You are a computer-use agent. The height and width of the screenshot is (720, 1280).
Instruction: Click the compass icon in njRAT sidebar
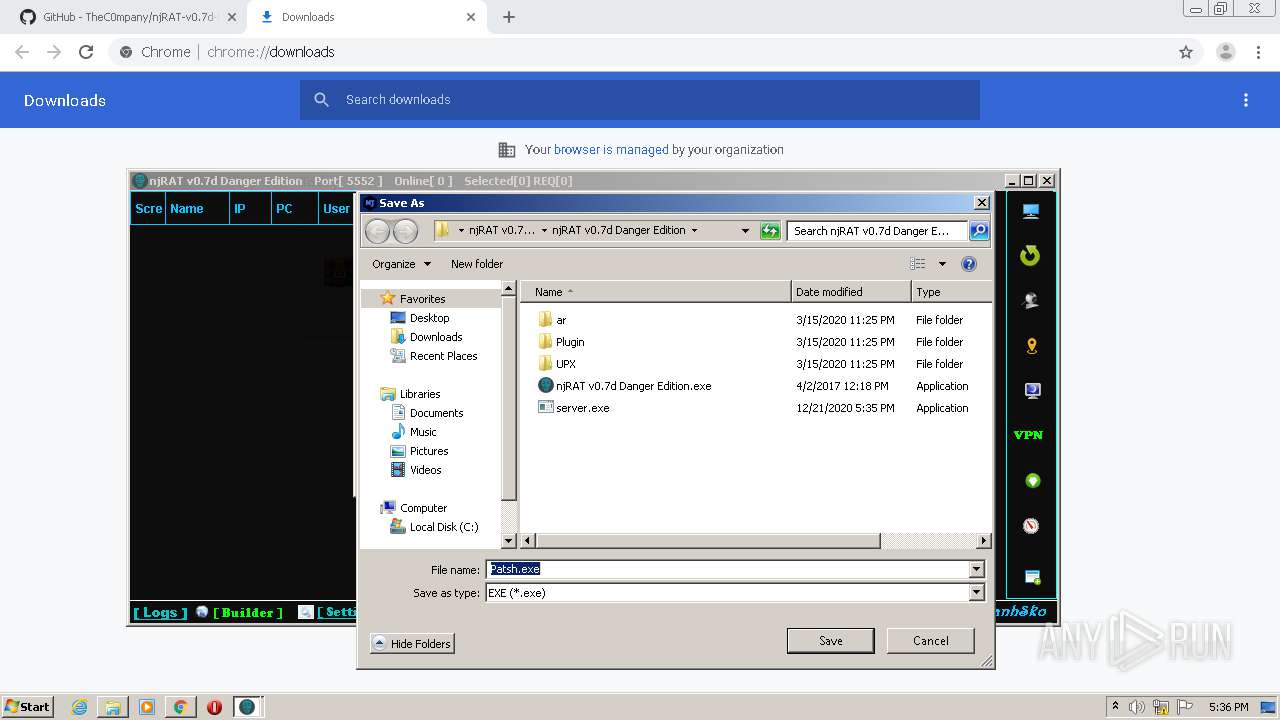coord(1031,526)
